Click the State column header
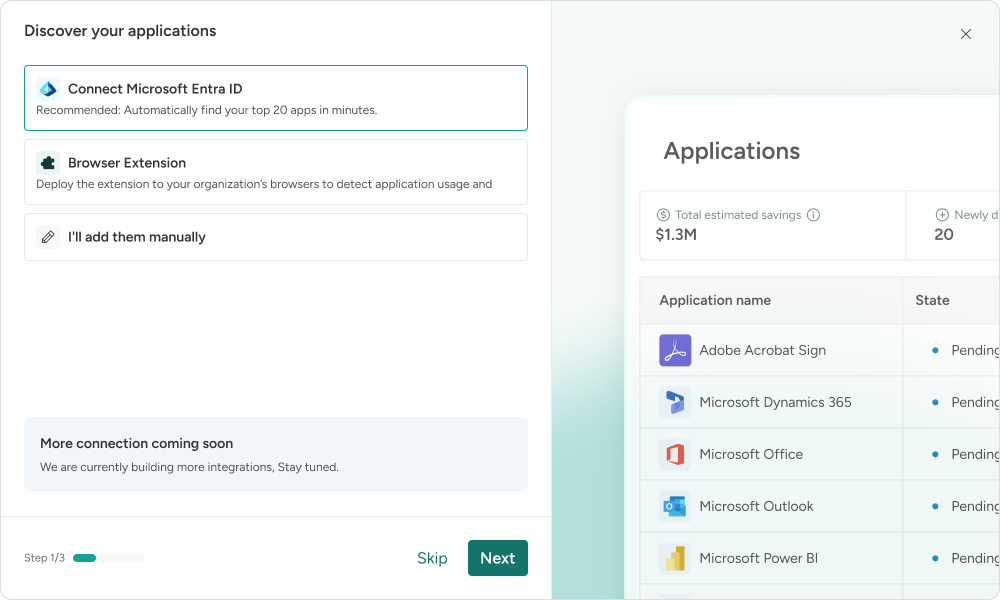 [x=932, y=300]
